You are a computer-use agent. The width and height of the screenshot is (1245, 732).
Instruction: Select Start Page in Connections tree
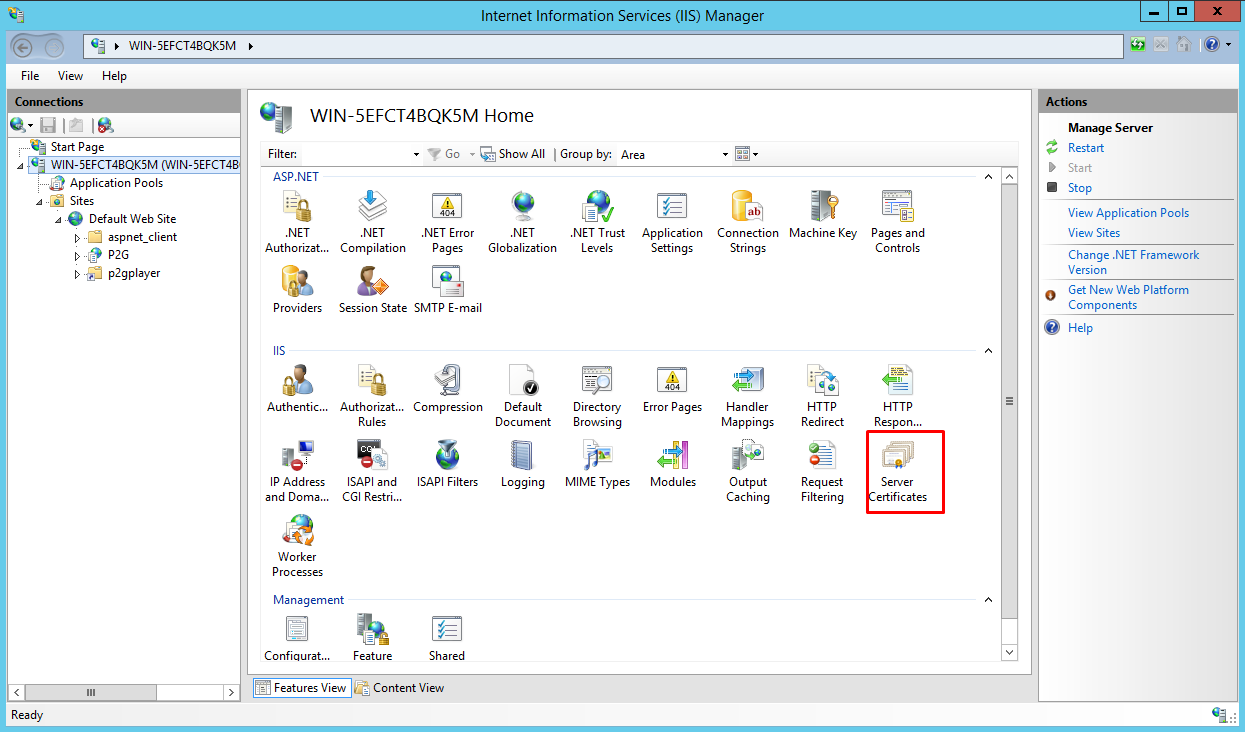pos(77,147)
